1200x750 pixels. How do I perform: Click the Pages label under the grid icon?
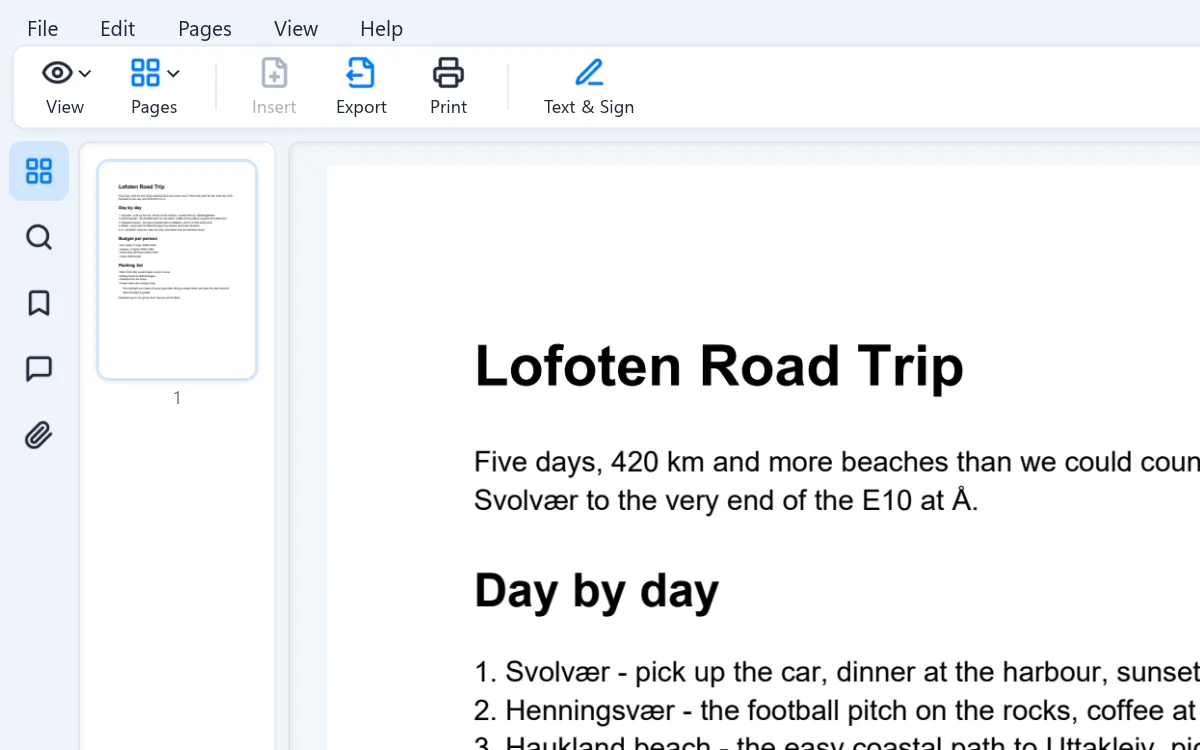pyautogui.click(x=154, y=107)
